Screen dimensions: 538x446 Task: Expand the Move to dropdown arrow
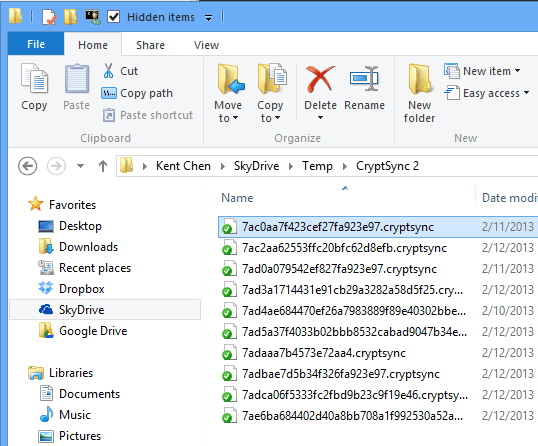pyautogui.click(x=235, y=118)
